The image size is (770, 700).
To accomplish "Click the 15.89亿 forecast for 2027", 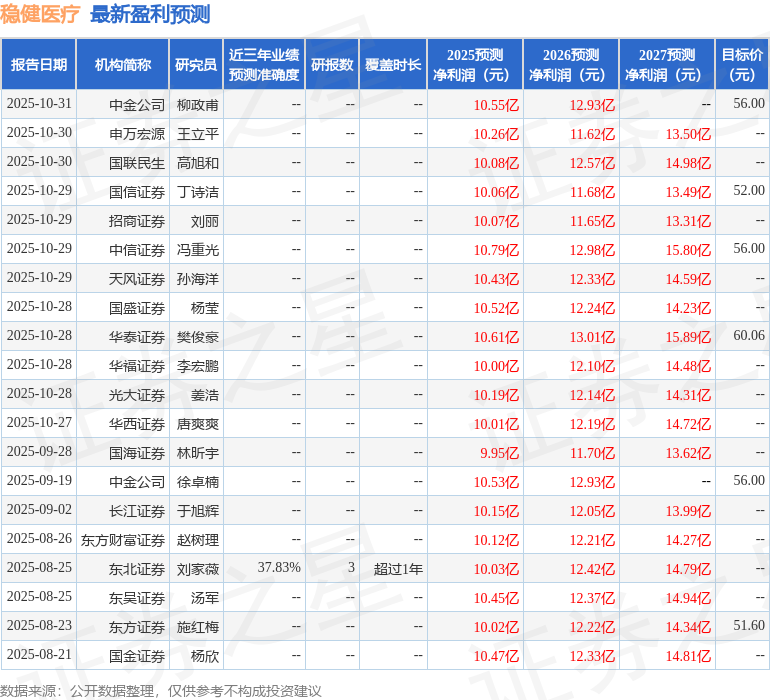I will [688, 337].
